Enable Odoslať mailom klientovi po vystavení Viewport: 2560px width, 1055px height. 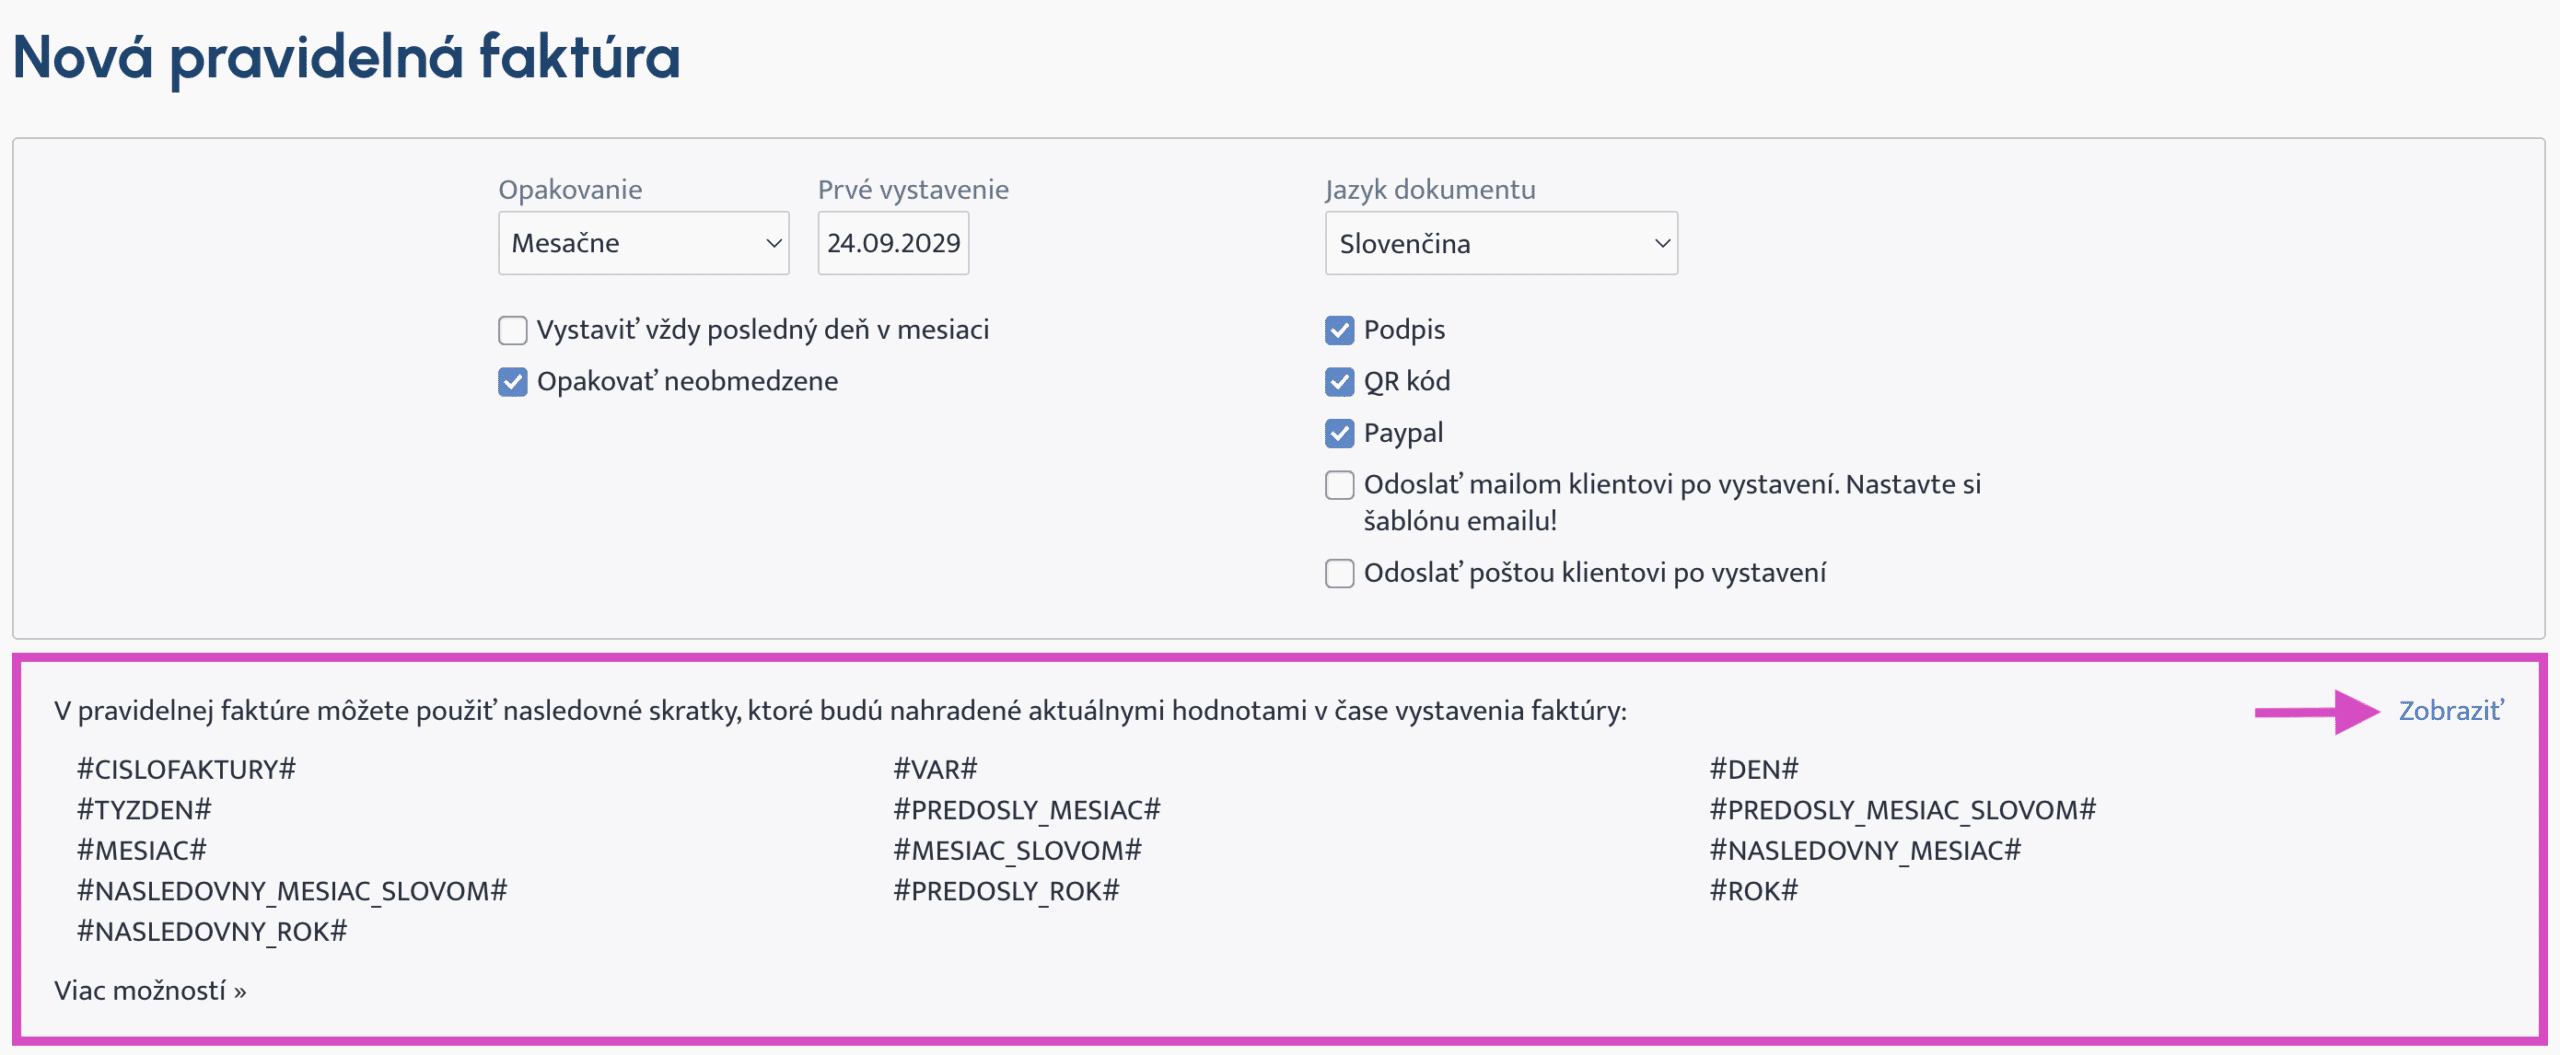coord(1339,485)
